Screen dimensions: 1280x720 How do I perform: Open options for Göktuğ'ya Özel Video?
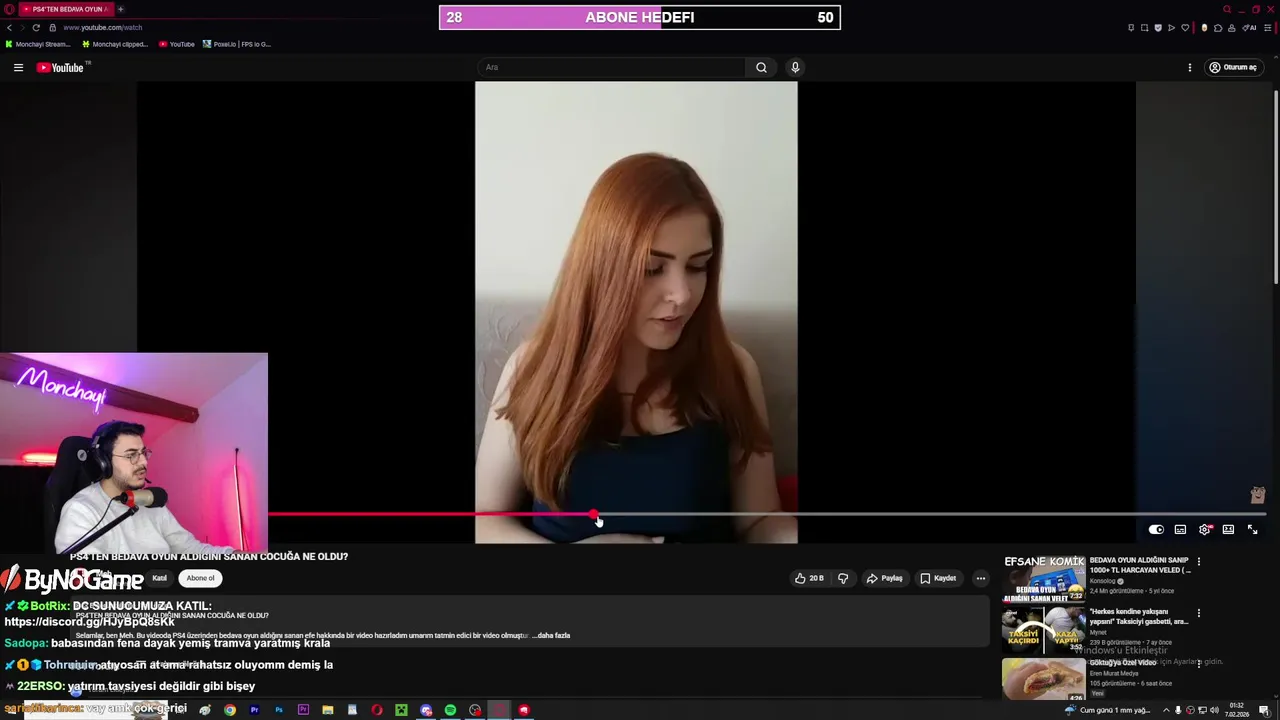(1198, 664)
